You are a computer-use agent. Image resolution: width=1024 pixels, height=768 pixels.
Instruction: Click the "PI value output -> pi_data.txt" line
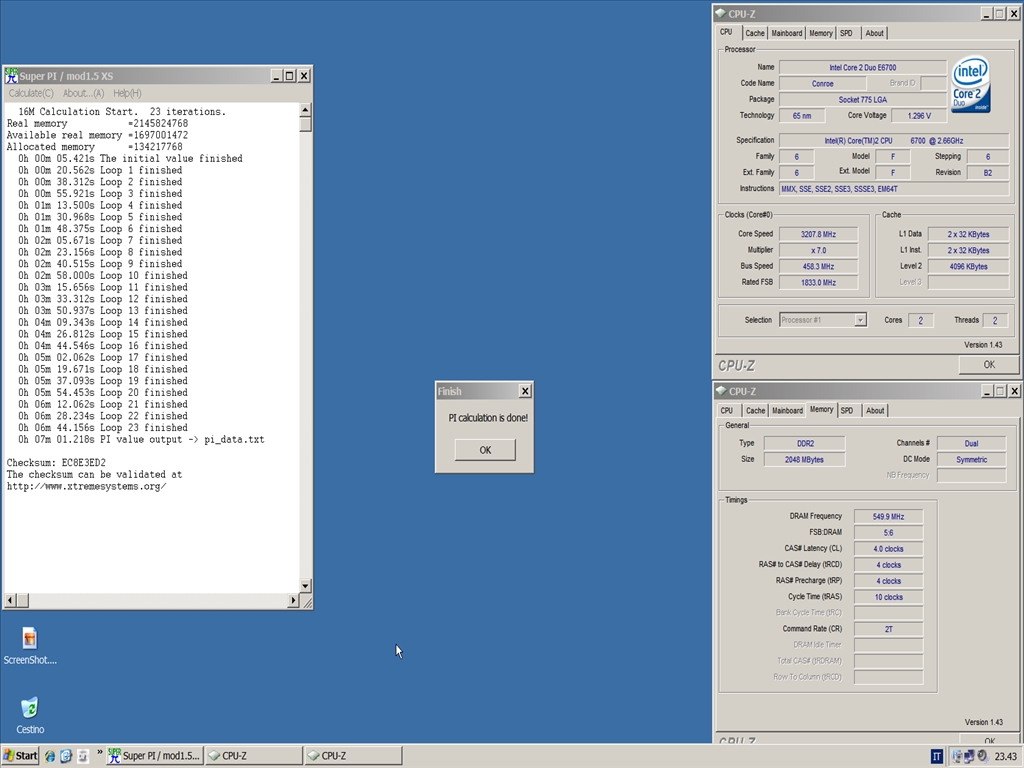pyautogui.click(x=141, y=440)
